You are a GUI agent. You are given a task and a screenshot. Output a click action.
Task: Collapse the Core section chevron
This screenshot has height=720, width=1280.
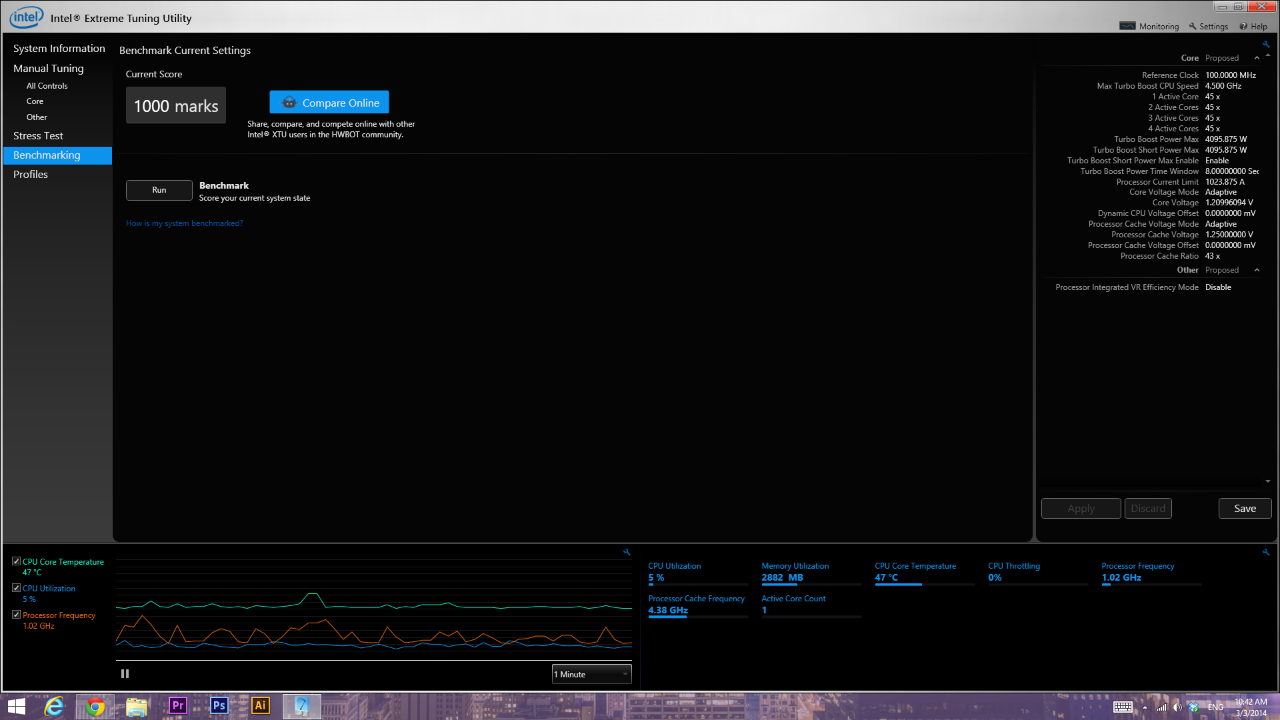pos(1257,58)
